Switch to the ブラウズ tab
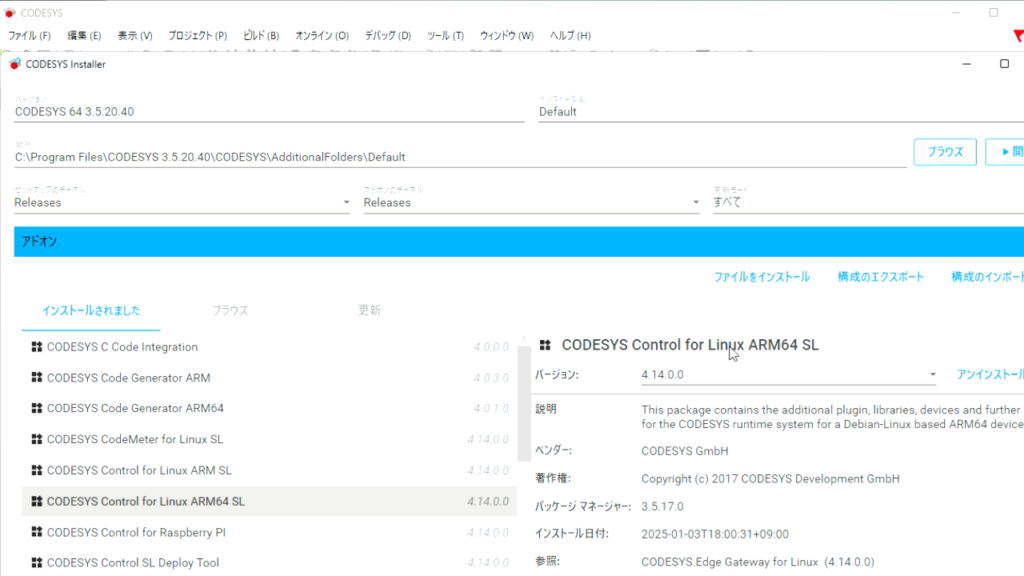Viewport: 1024px width, 576px height. coord(231,310)
